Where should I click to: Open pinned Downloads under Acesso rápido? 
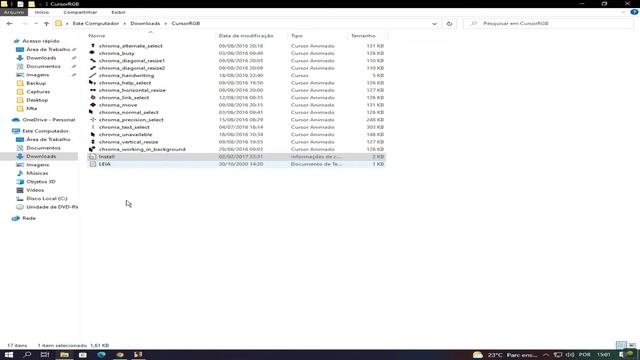(x=41, y=58)
